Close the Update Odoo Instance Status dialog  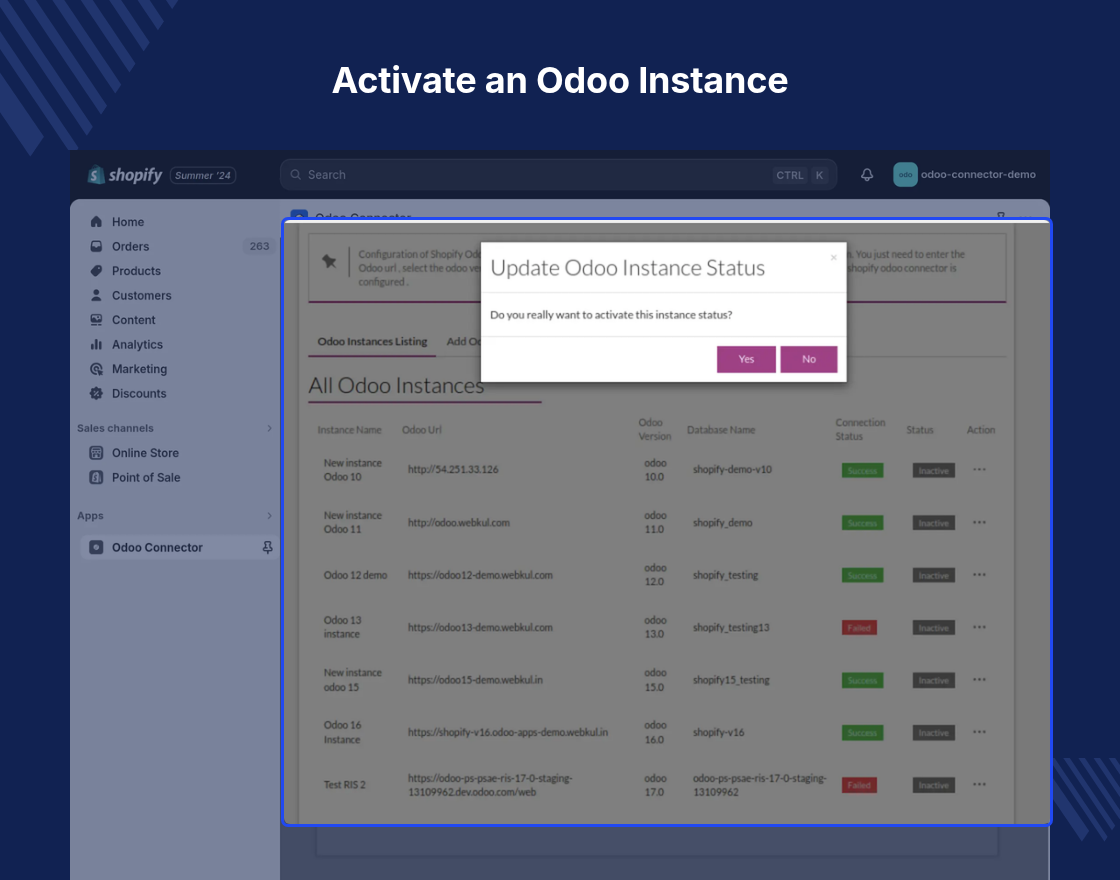pos(833,258)
